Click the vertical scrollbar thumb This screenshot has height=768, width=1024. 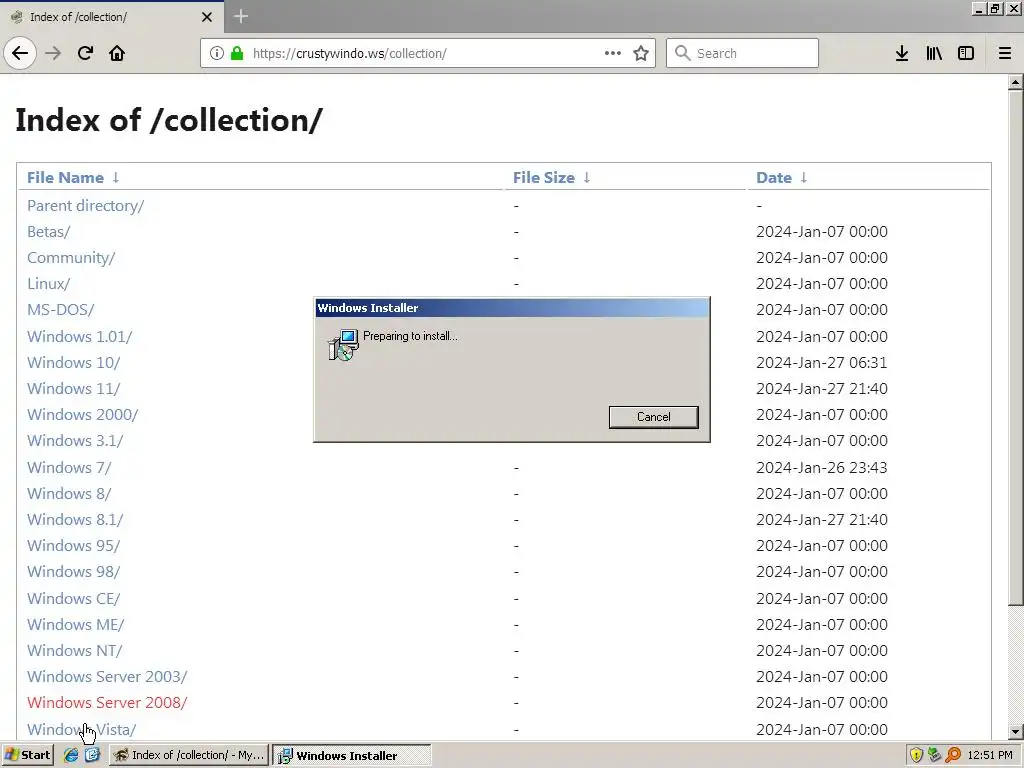pos(1015,347)
